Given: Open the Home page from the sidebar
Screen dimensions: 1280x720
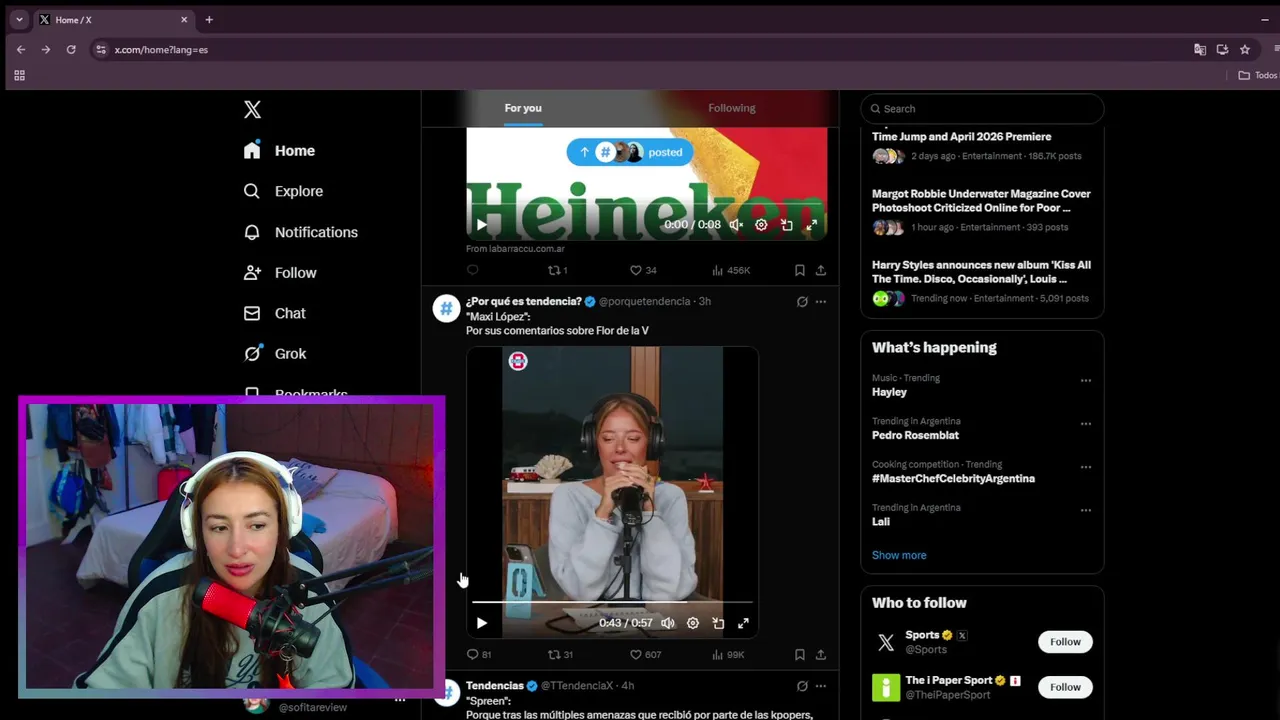Looking at the screenshot, I should 279,151.
